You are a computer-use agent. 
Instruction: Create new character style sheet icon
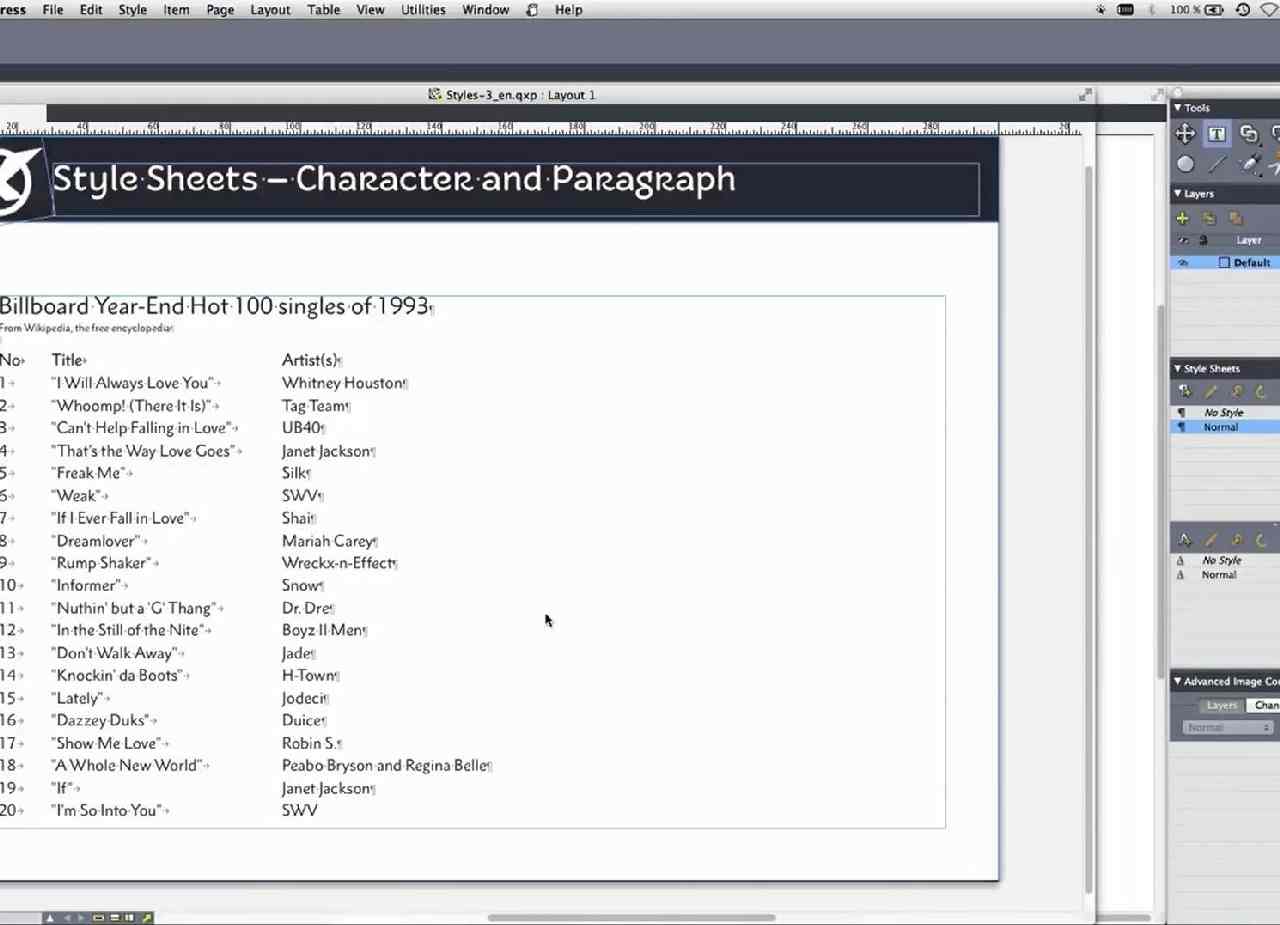point(1185,540)
